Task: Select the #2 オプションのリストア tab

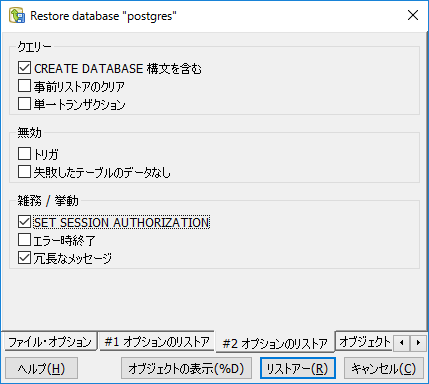Action: tap(275, 342)
